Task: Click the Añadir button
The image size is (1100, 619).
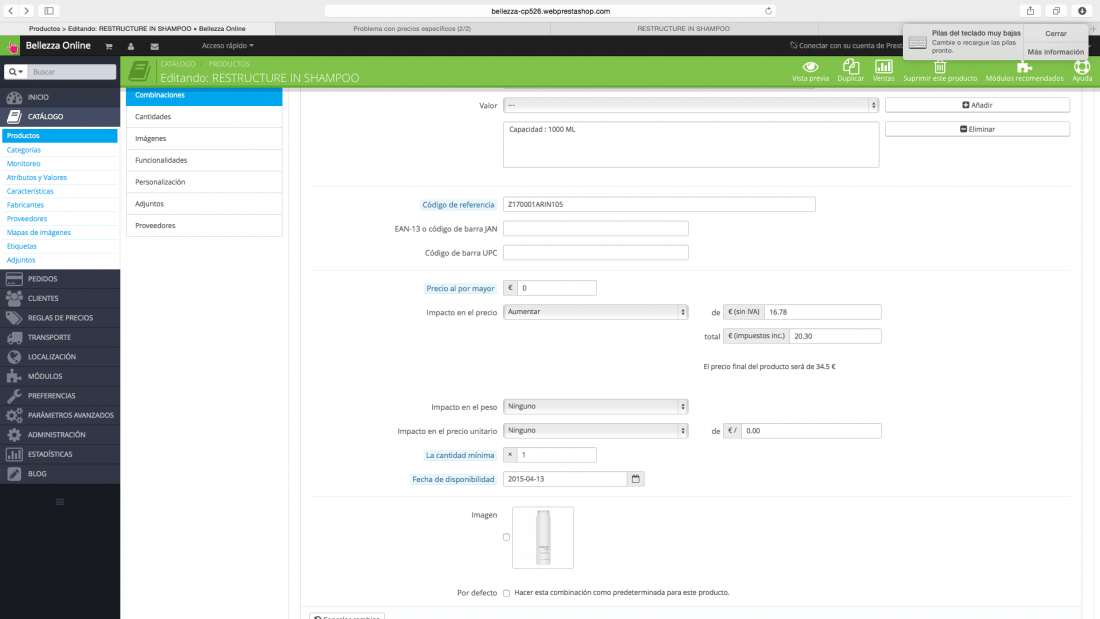Action: [x=977, y=105]
